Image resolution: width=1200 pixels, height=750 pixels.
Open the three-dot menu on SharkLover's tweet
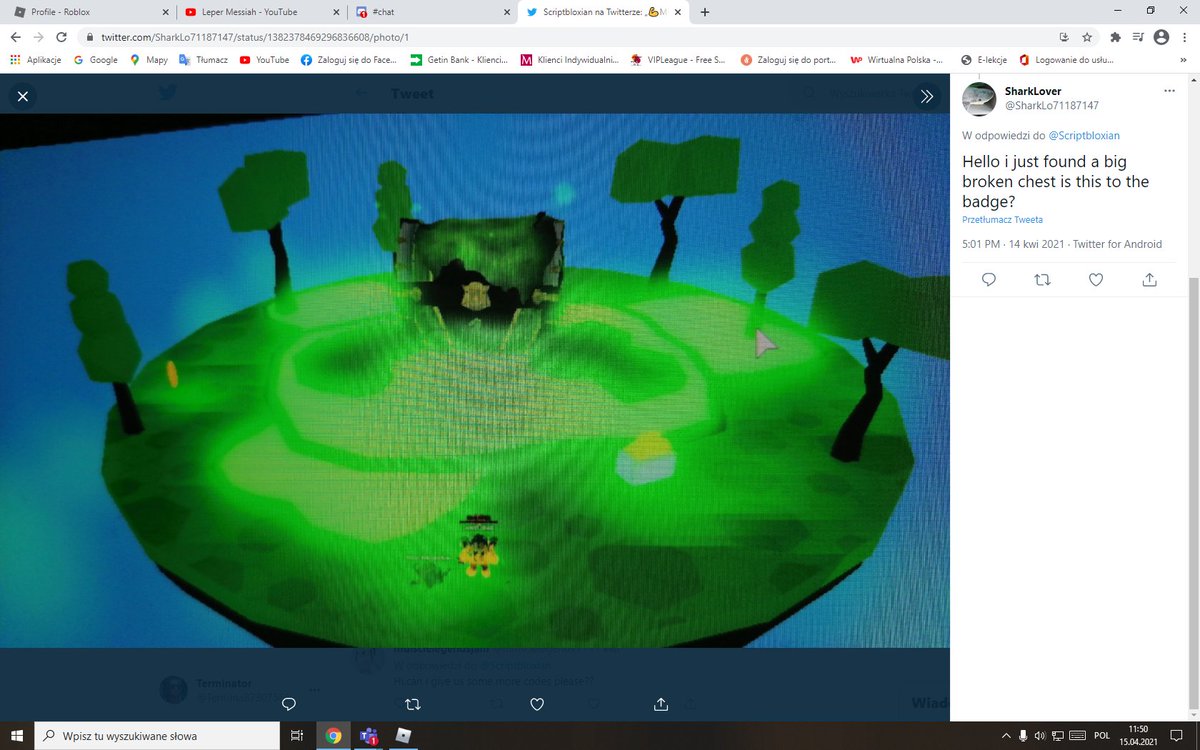click(1169, 91)
